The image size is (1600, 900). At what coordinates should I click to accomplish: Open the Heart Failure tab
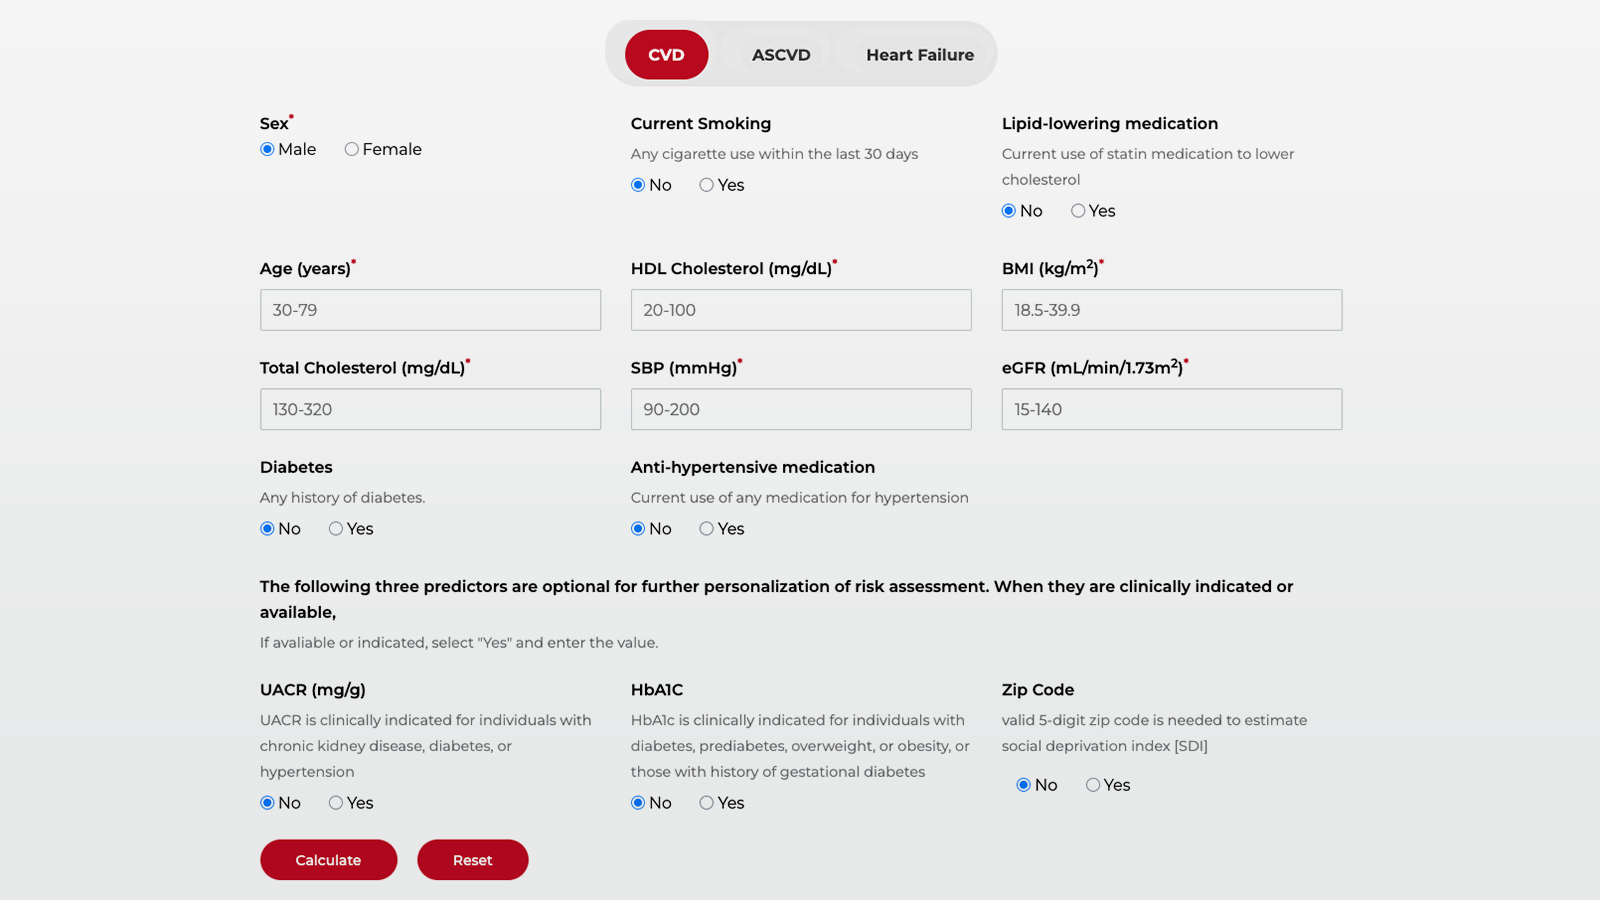tap(919, 55)
